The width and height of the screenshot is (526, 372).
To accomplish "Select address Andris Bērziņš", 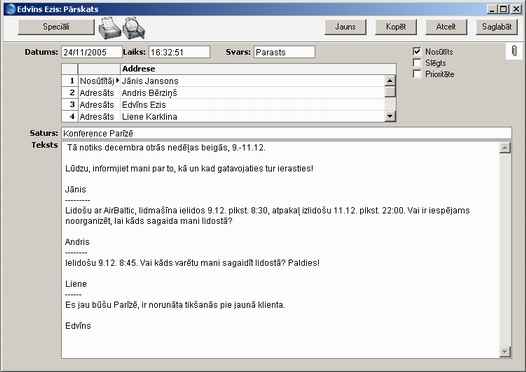I will (252, 93).
